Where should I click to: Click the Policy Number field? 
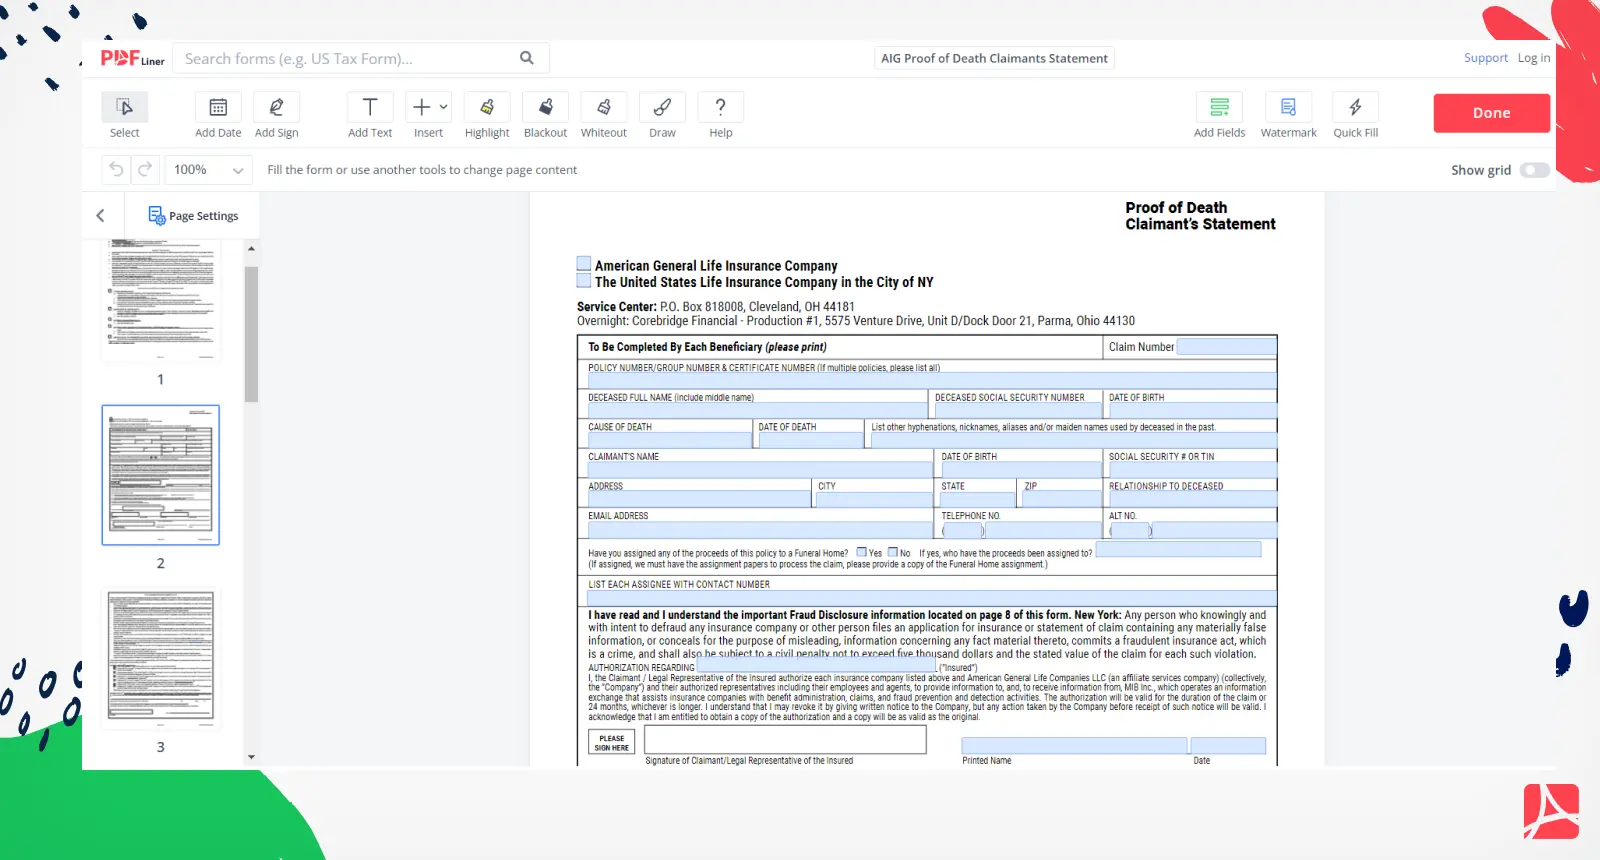[932, 380]
